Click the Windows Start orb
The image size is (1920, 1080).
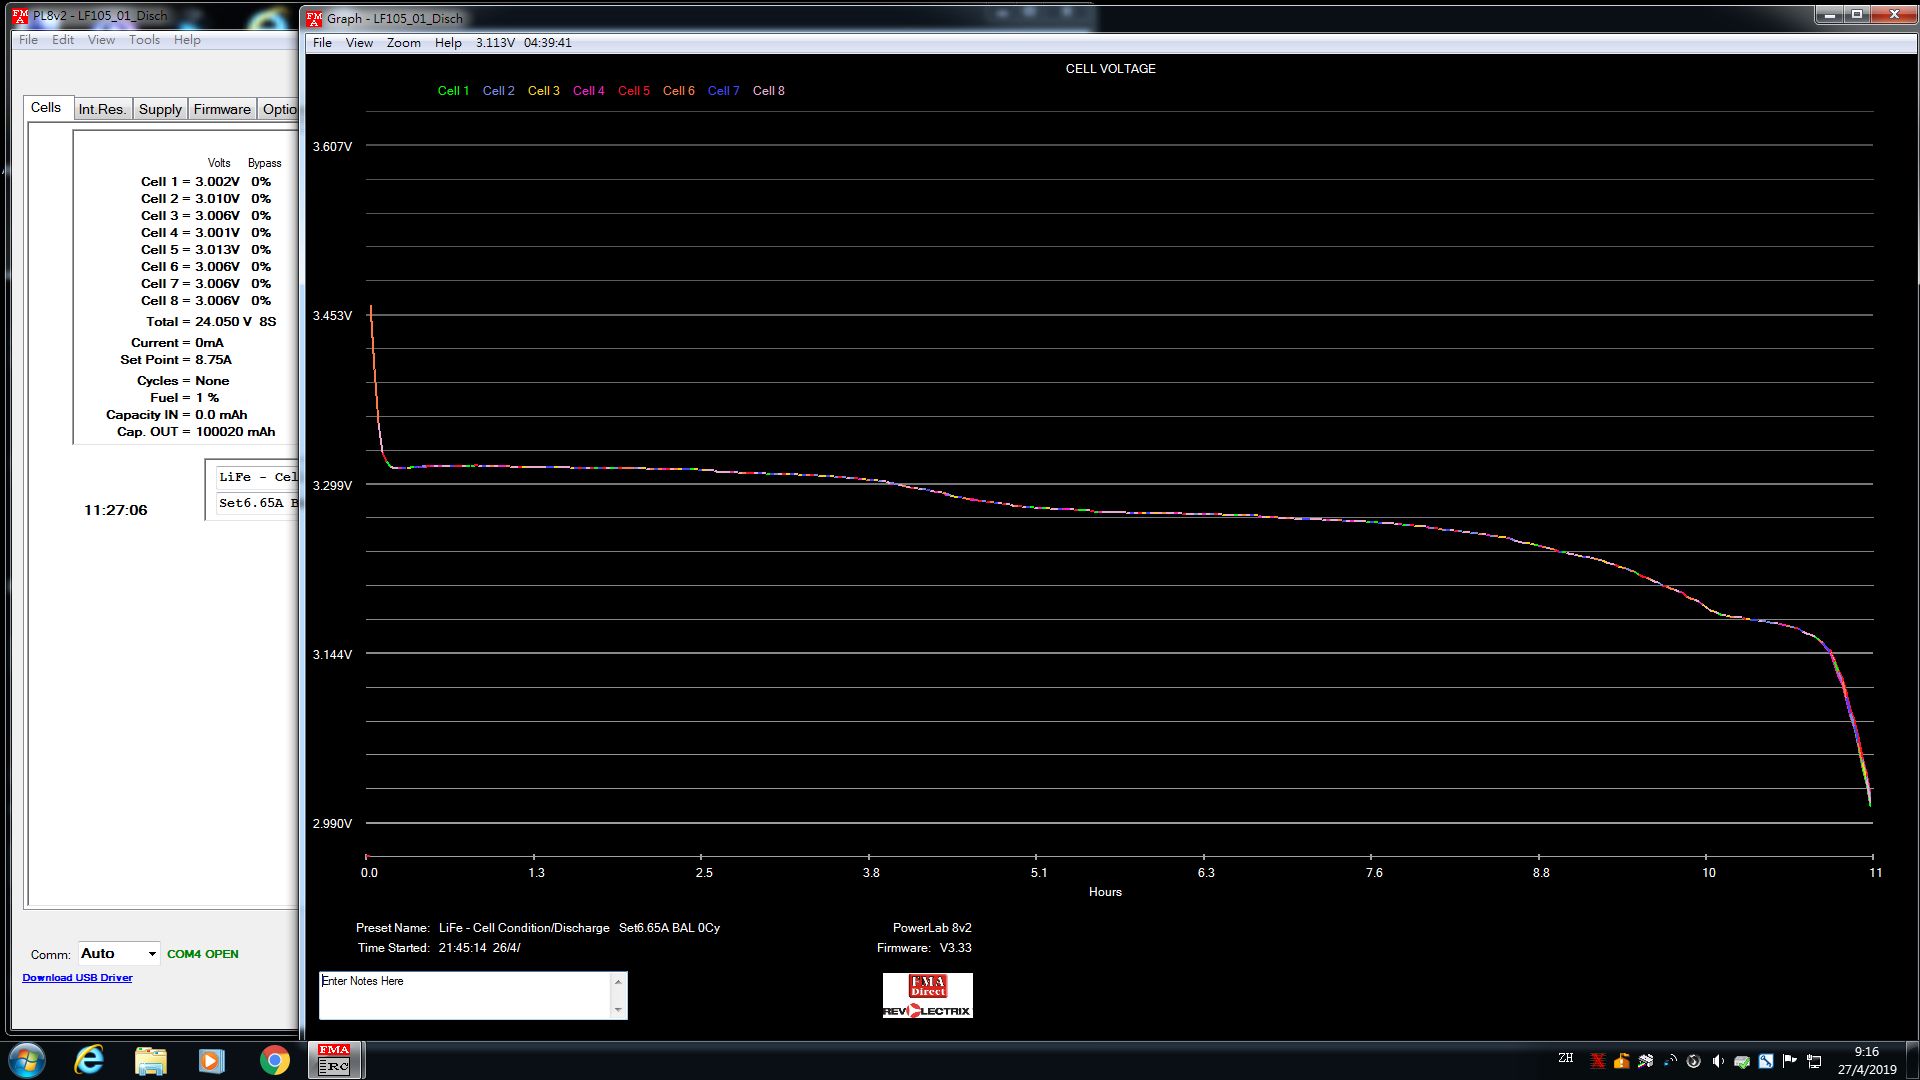tap(27, 1060)
